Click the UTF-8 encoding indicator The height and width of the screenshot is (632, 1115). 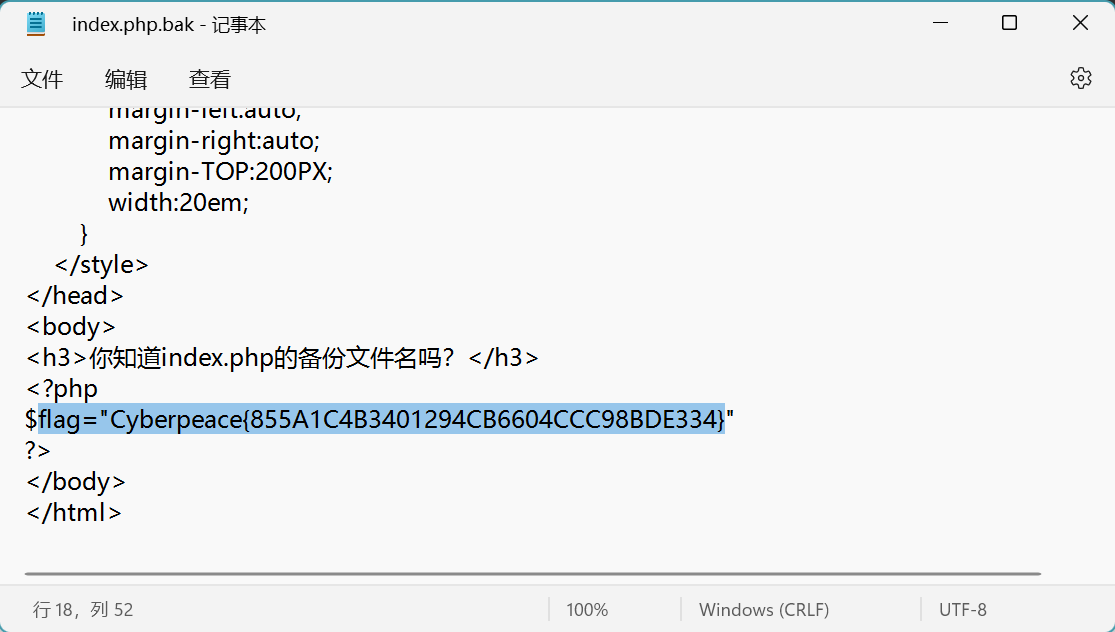point(962,610)
